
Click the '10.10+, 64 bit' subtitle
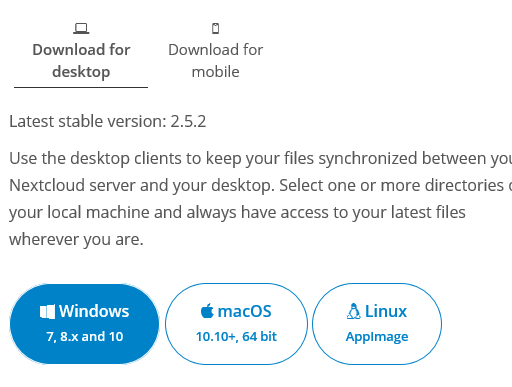[236, 337]
